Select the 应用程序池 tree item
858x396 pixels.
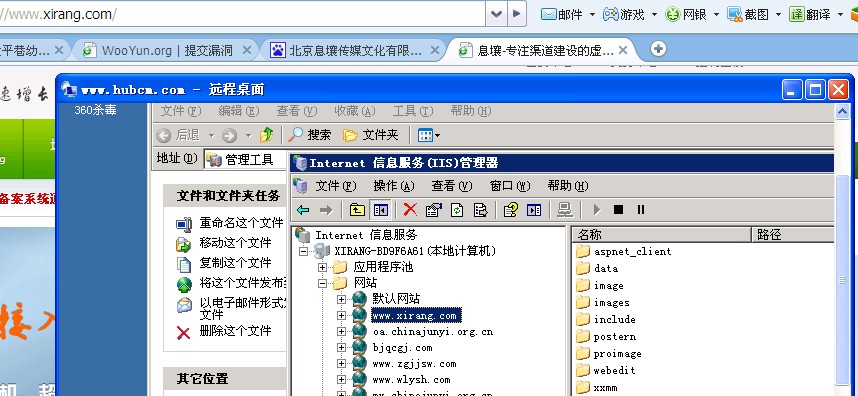point(383,267)
